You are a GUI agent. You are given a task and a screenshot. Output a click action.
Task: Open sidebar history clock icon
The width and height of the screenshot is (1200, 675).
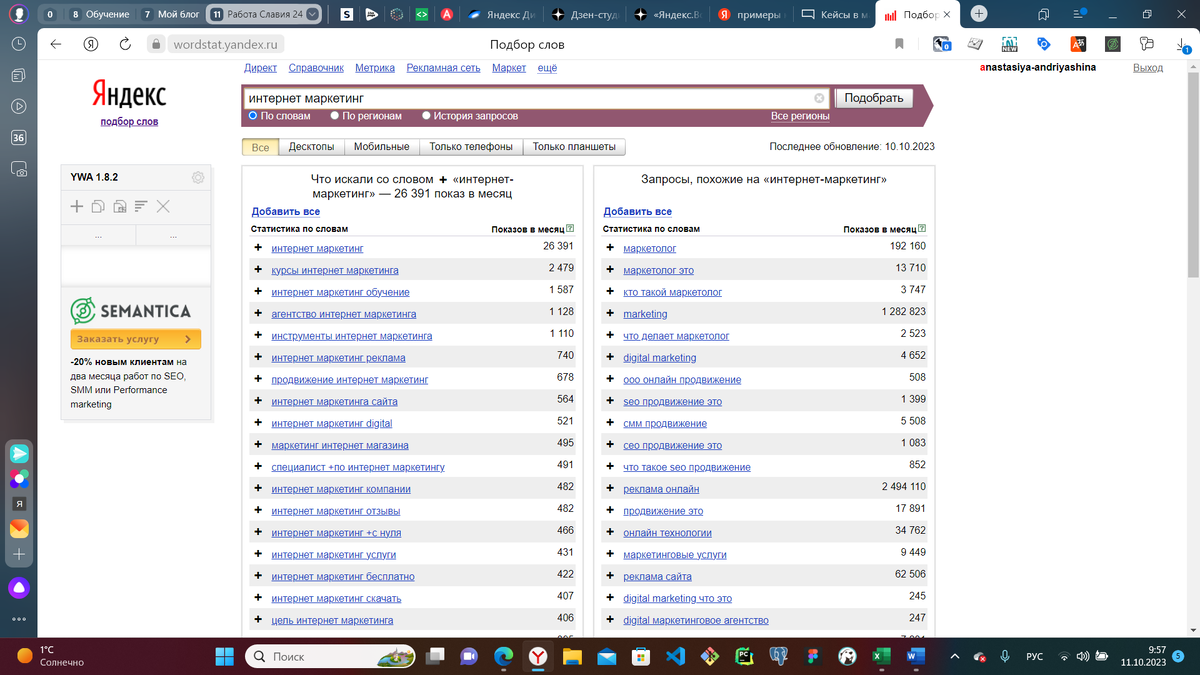click(19, 44)
